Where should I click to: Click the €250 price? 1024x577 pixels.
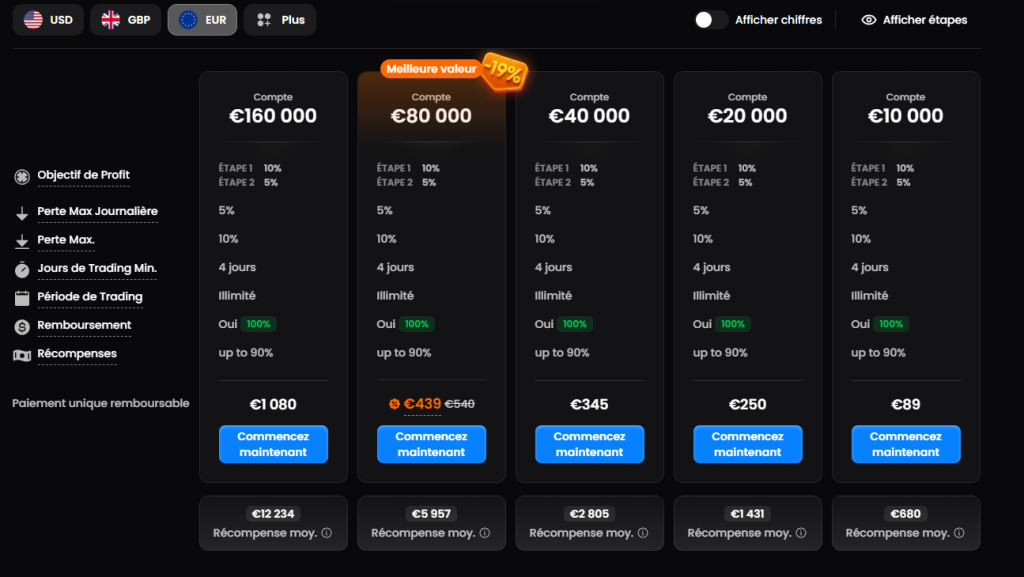point(747,404)
